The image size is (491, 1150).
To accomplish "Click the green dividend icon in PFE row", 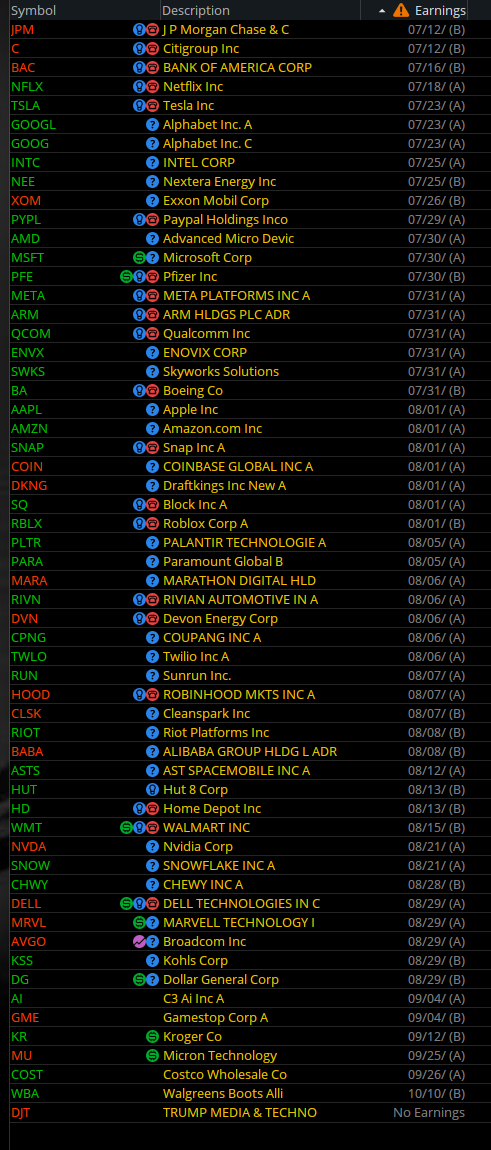I will 126,277.
